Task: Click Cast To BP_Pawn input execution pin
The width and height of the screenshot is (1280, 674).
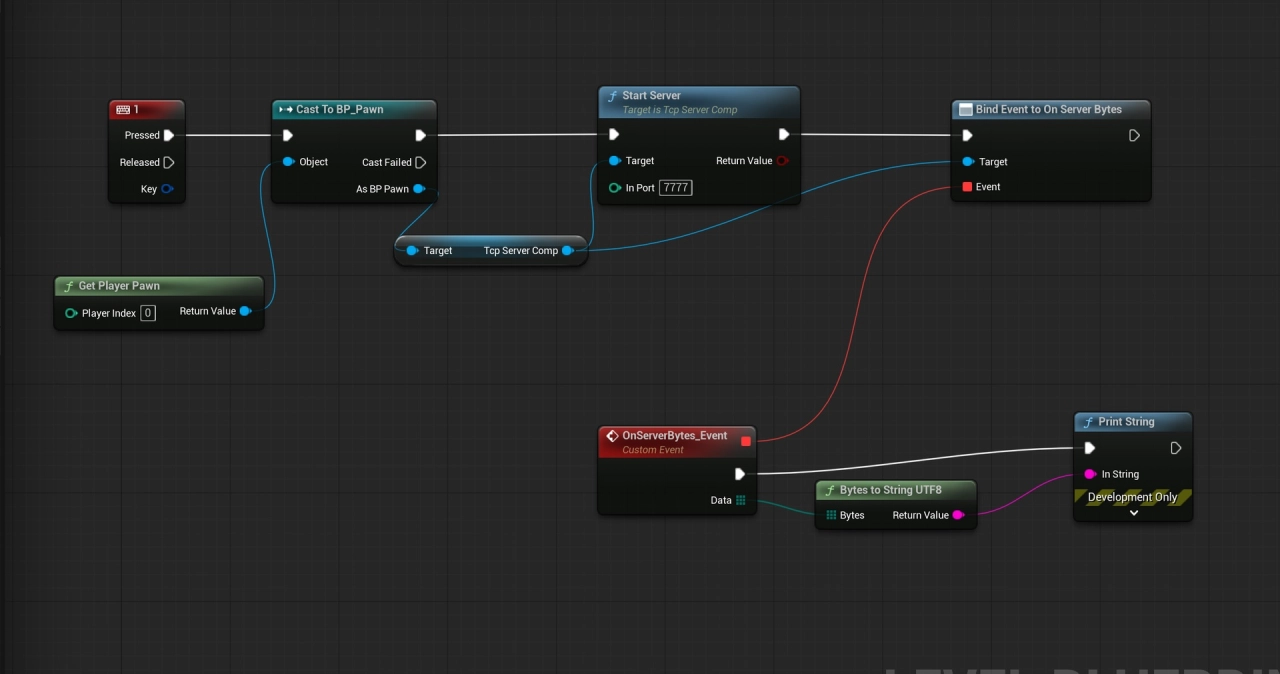Action: 288,135
